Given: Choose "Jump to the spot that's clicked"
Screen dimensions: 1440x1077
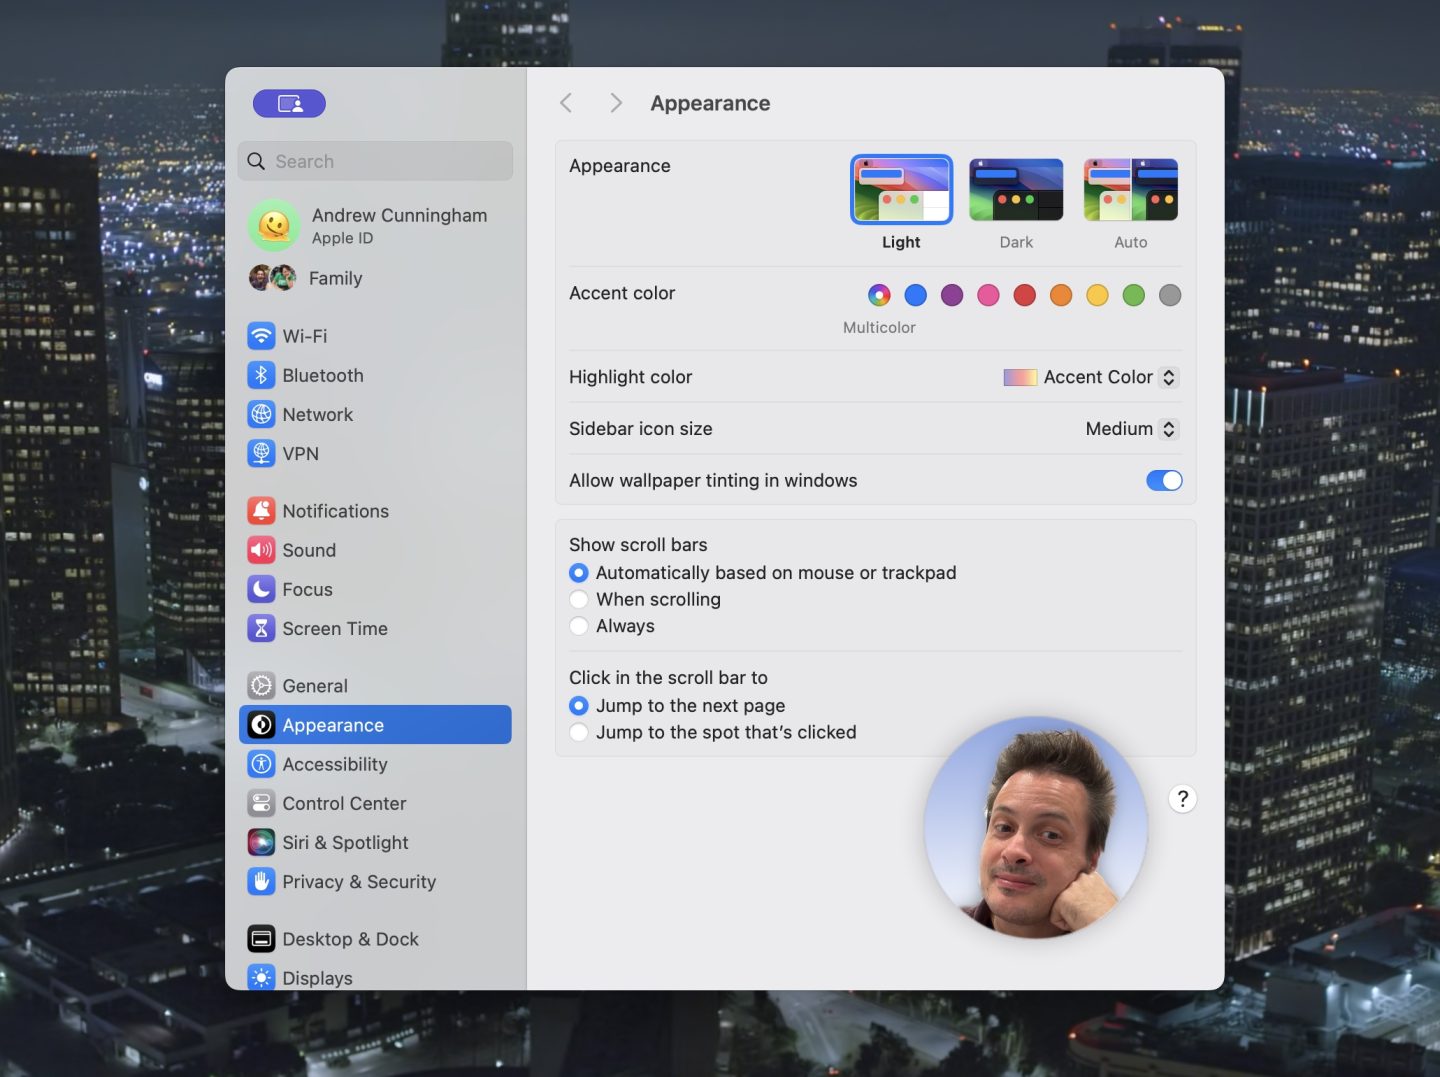Looking at the screenshot, I should pyautogui.click(x=579, y=732).
